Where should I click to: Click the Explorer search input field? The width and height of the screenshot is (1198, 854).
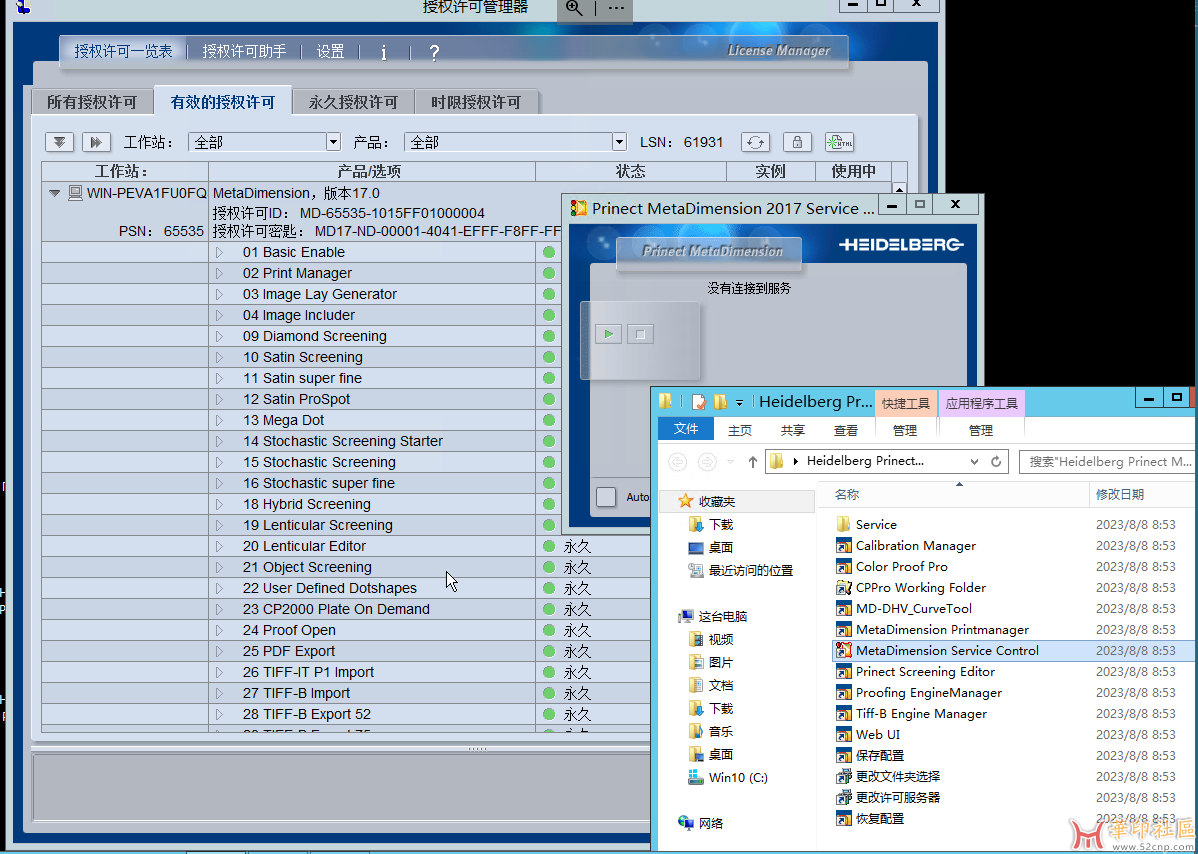coord(1108,461)
